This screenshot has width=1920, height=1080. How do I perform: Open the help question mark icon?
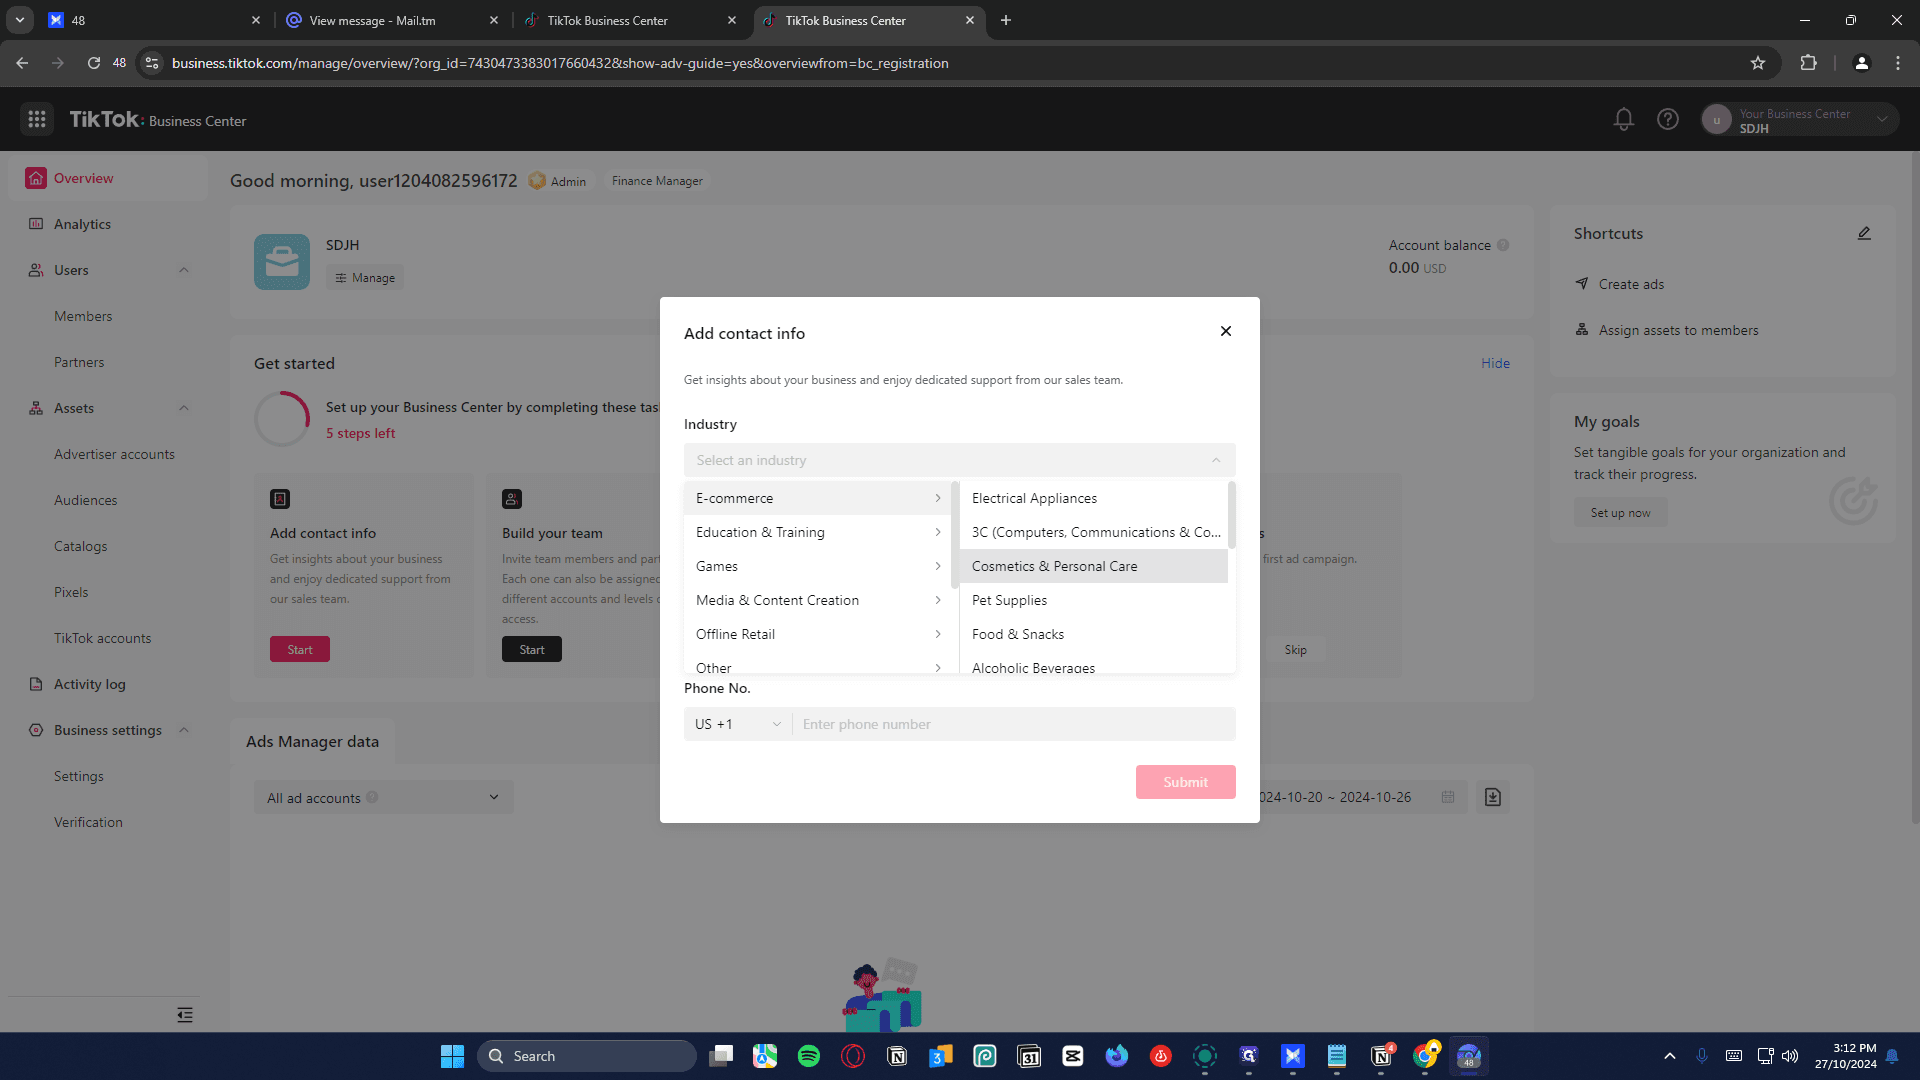coord(1668,120)
